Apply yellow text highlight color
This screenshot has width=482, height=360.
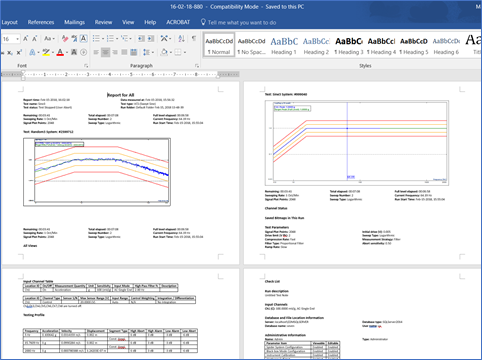[x=46, y=52]
